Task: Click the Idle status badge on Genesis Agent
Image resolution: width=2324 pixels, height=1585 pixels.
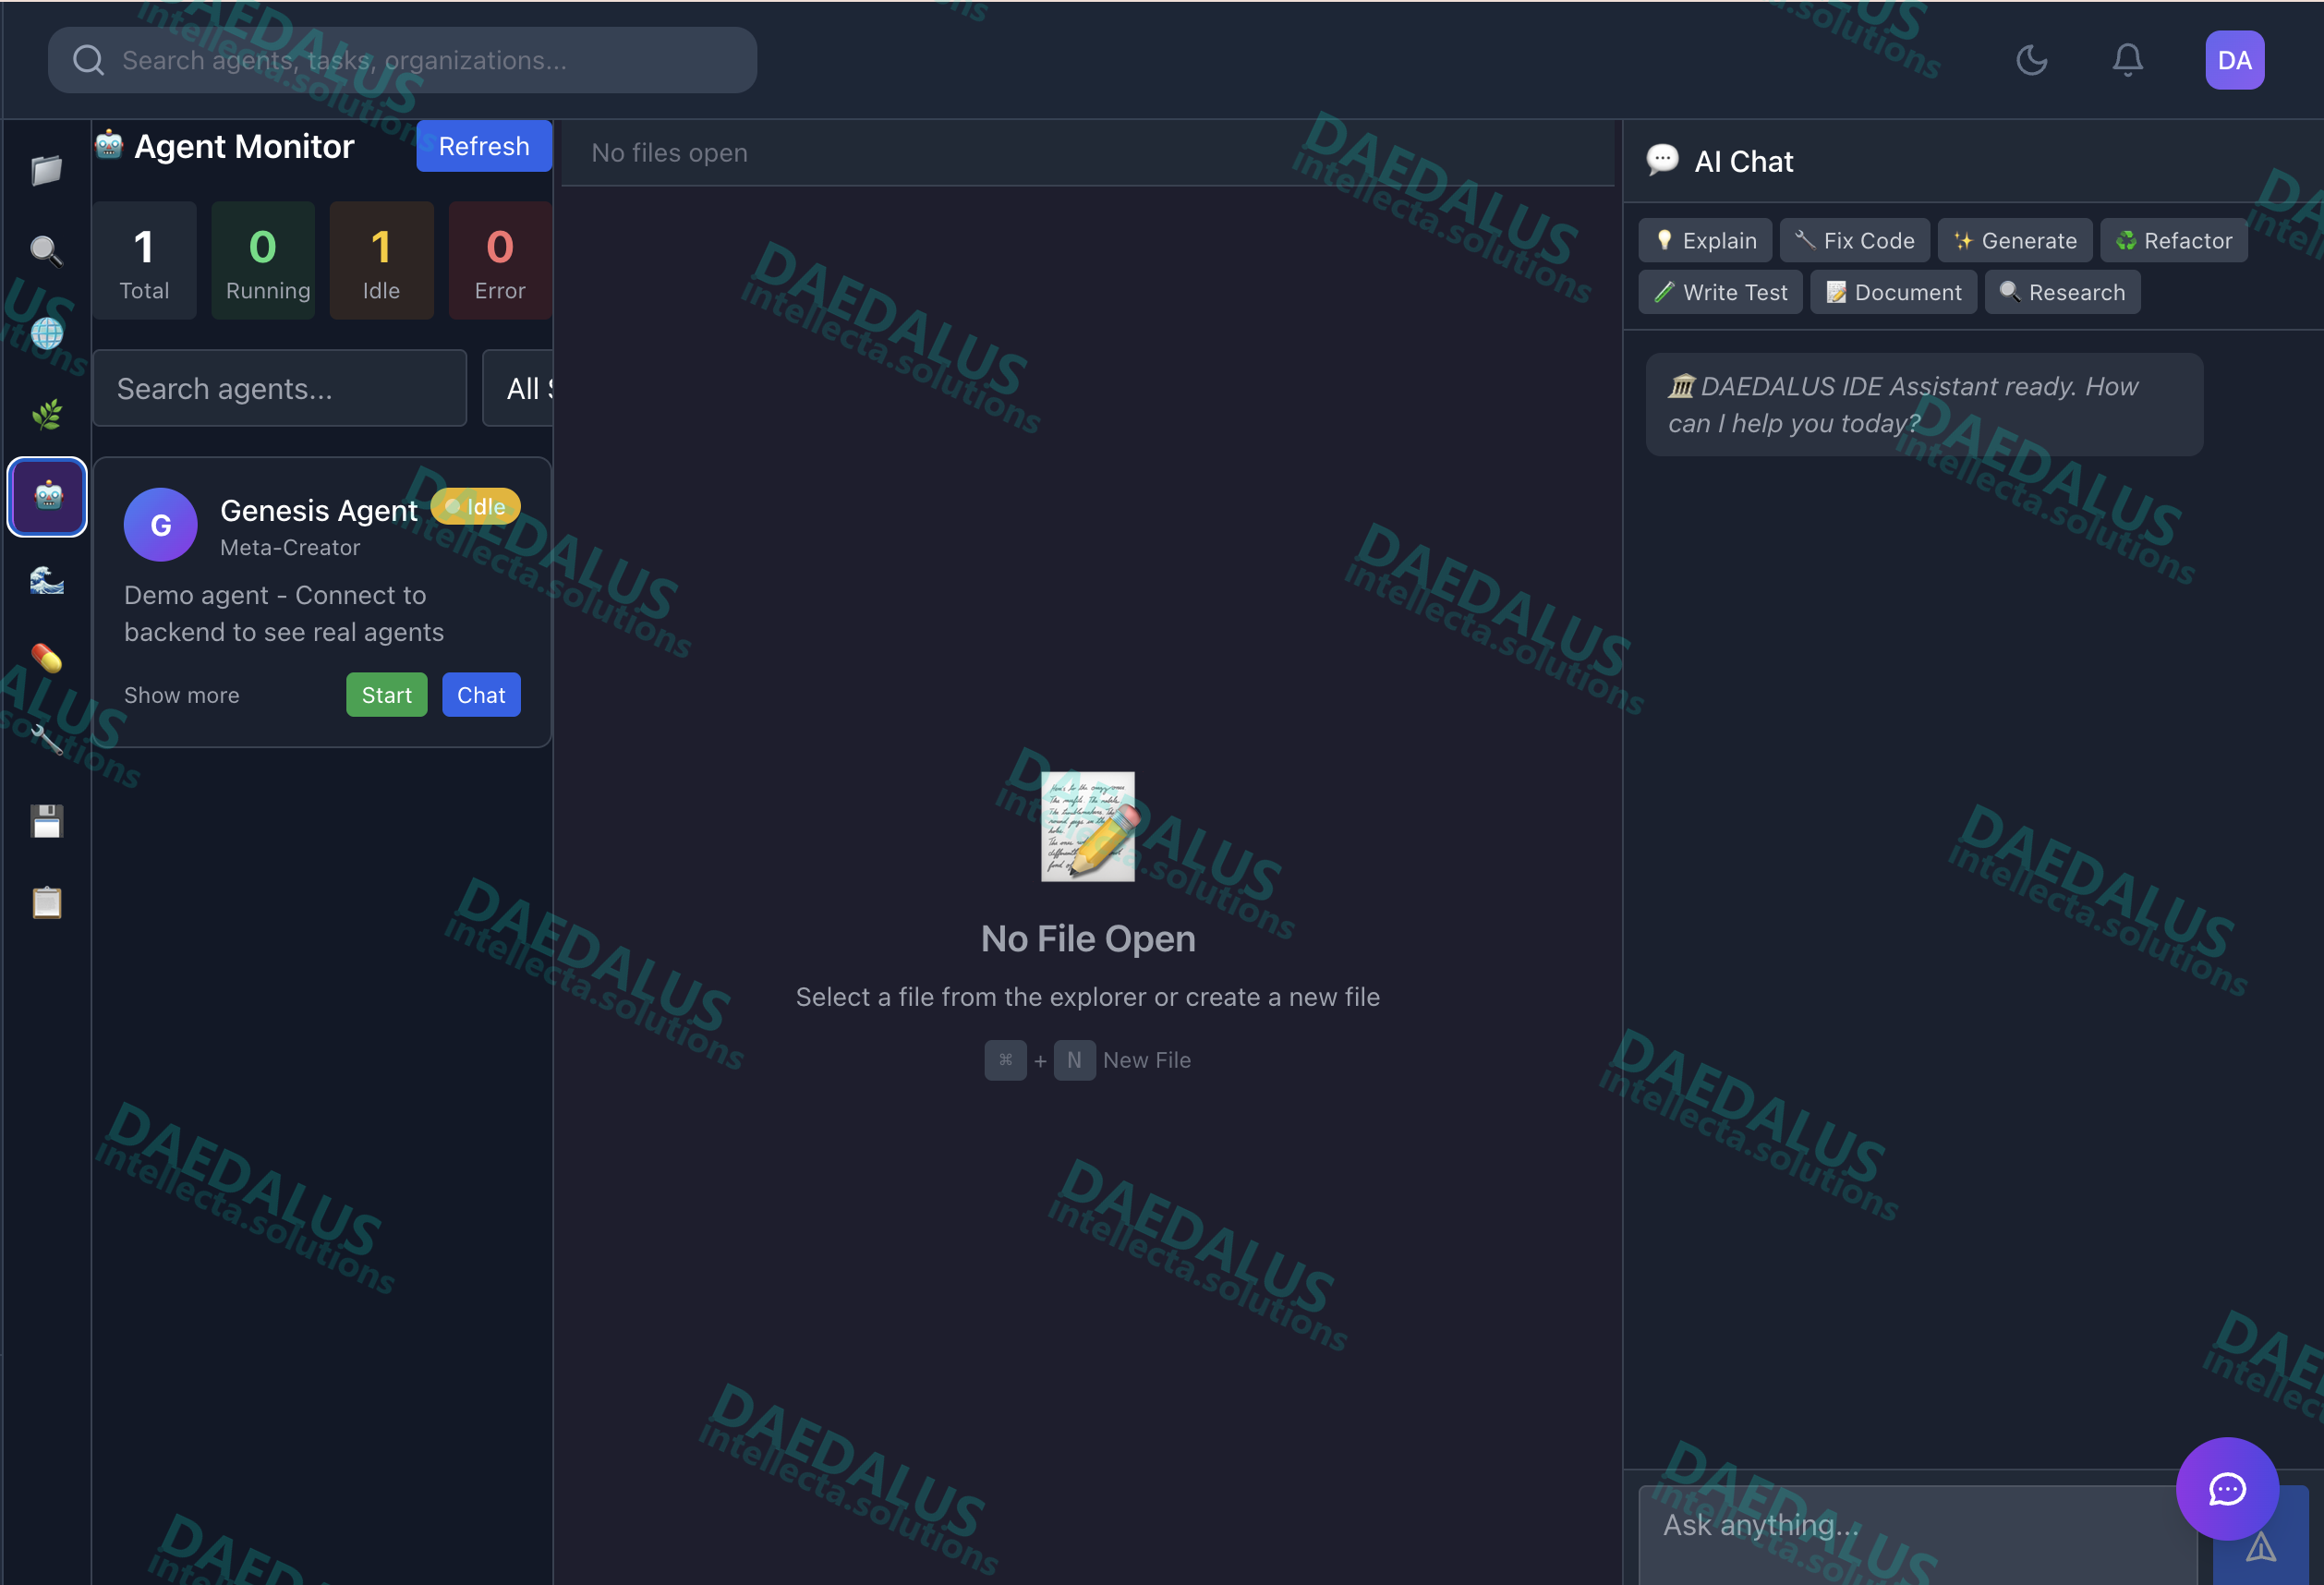Action: pyautogui.click(x=475, y=506)
